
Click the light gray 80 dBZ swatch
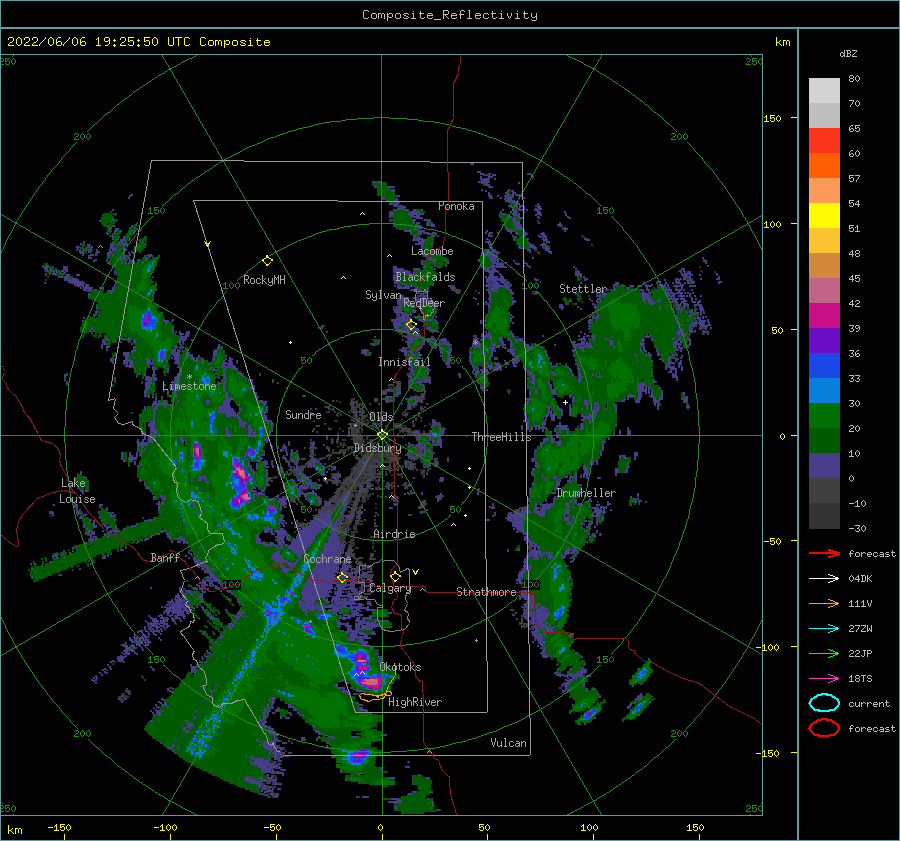click(x=824, y=90)
